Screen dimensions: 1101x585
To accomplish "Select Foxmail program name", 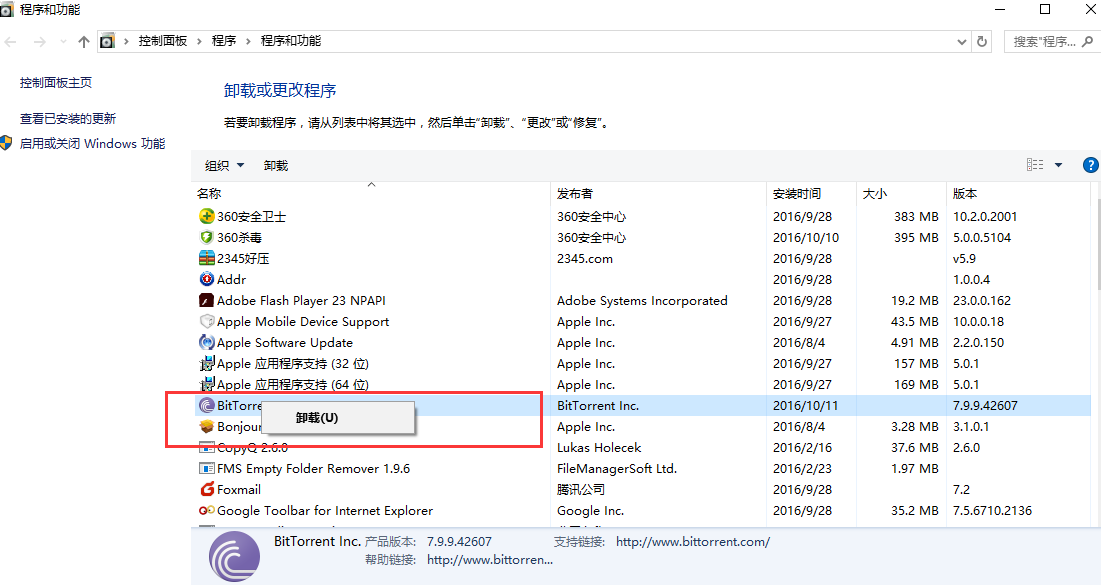I will click(x=239, y=489).
